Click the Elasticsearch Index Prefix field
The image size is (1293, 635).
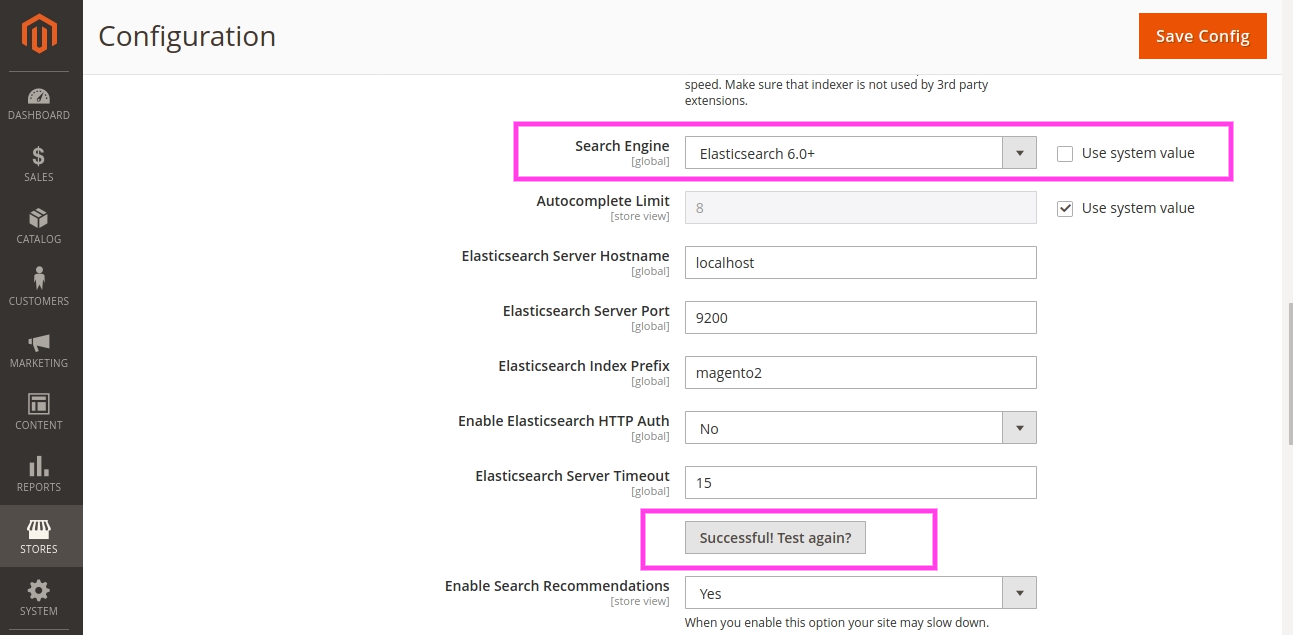860,373
